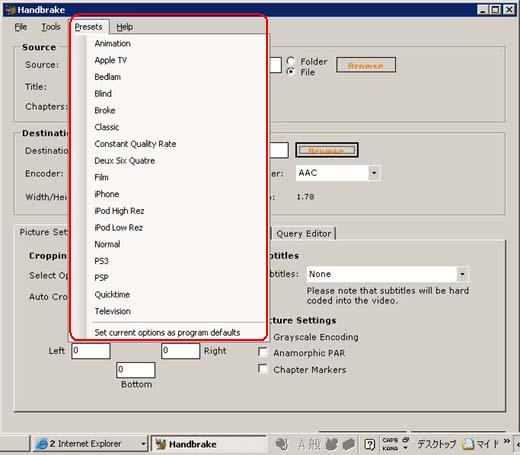This screenshot has width=520, height=455.
Task: Open the Picture Settings tab
Action: pos(43,232)
